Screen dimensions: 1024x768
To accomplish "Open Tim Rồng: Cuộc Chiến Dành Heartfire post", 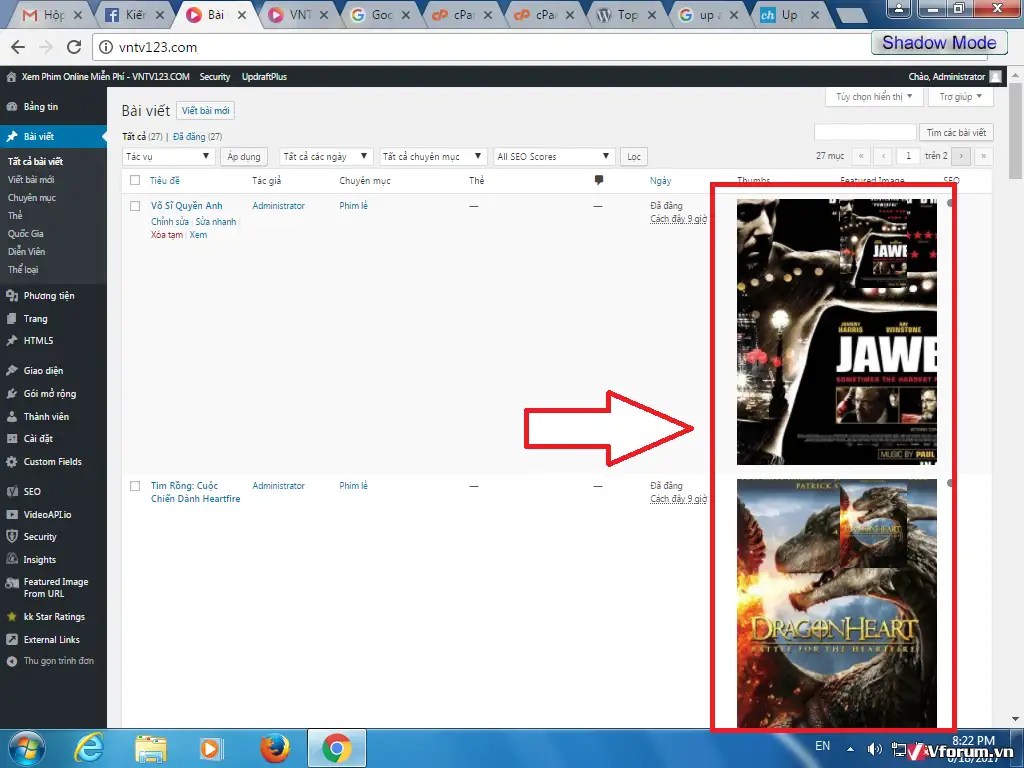I will [195, 492].
